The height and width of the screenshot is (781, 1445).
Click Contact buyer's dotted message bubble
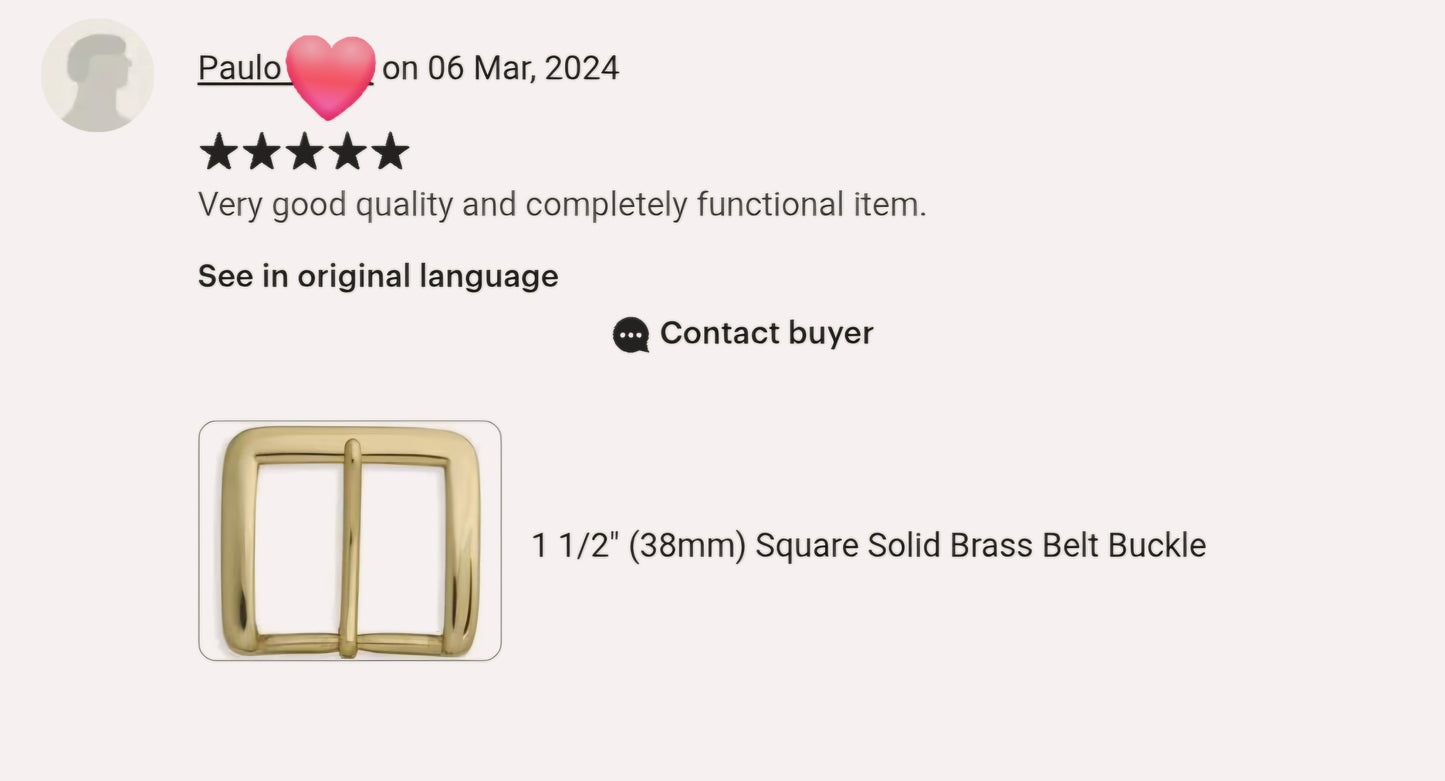(x=629, y=334)
